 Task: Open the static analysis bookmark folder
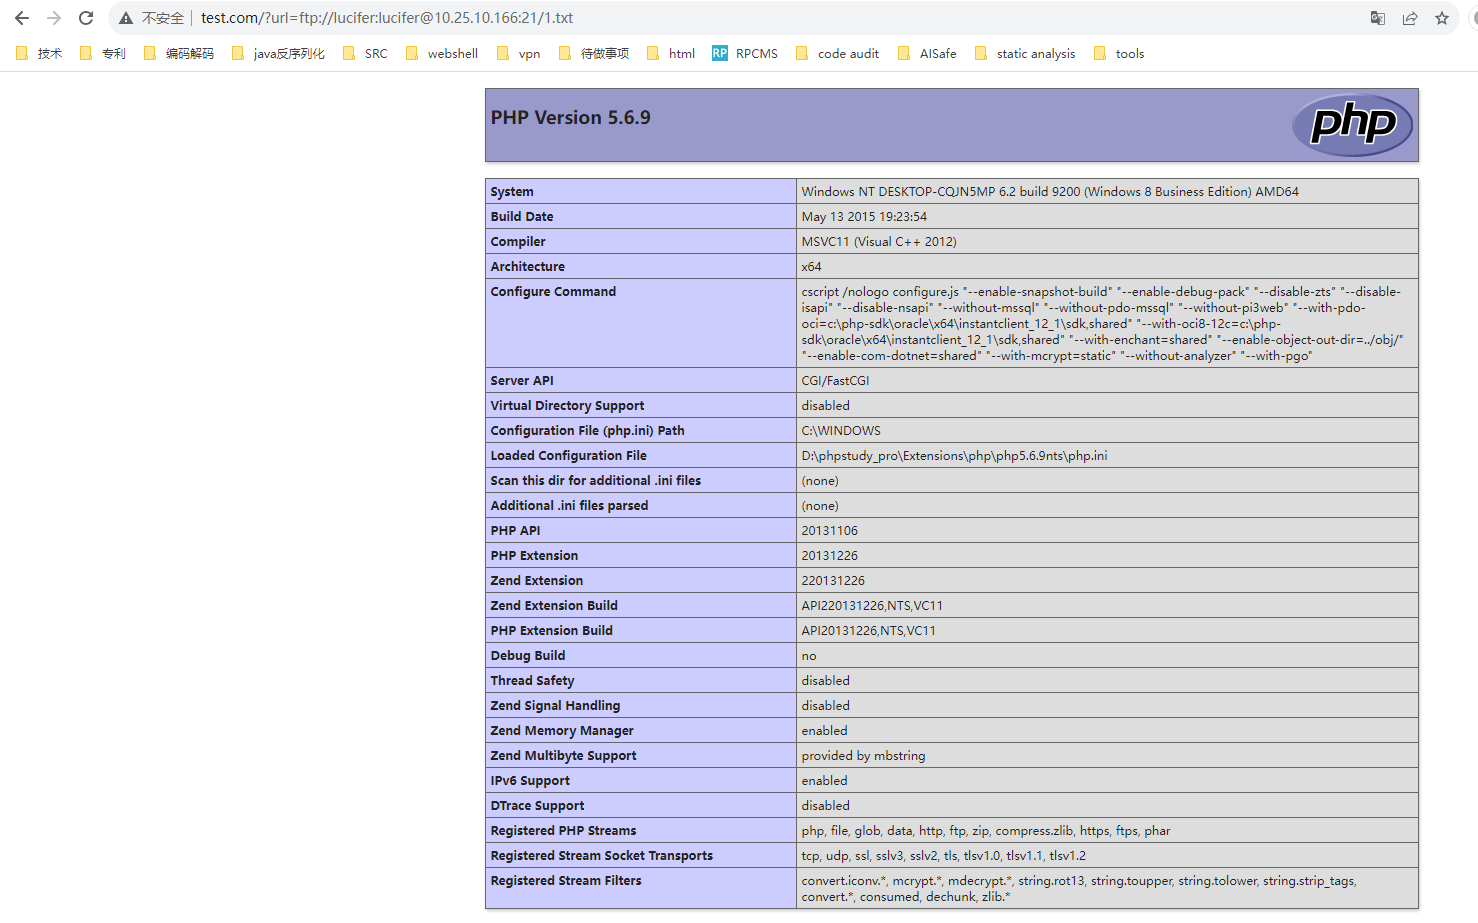[1025, 54]
